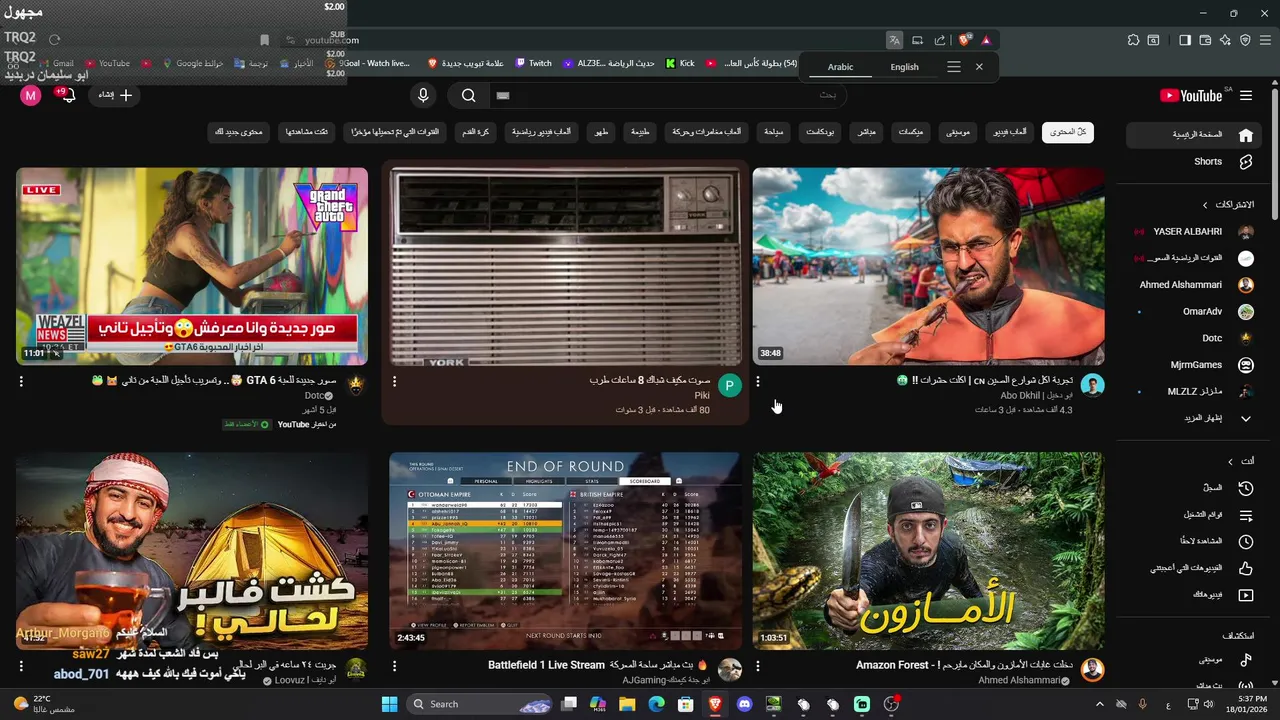Open options menu for Amazon Forest video
The height and width of the screenshot is (720, 1280).
[x=758, y=665]
